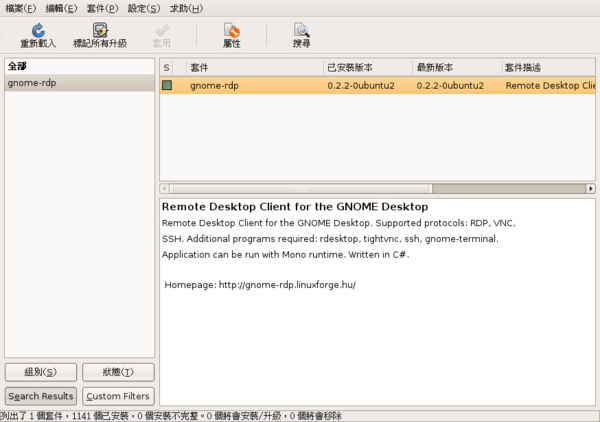Click the bold Remote Desktop Client heading

(295, 207)
